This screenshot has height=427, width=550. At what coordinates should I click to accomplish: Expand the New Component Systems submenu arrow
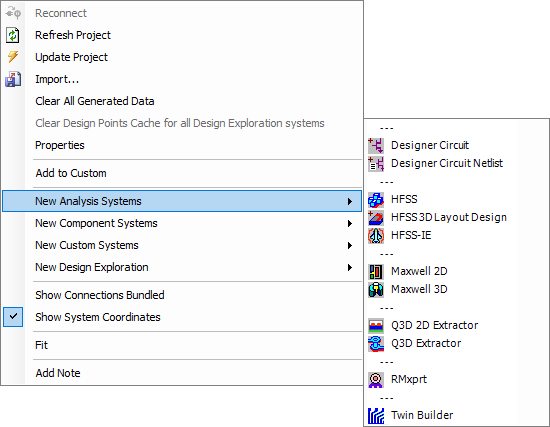(x=350, y=223)
